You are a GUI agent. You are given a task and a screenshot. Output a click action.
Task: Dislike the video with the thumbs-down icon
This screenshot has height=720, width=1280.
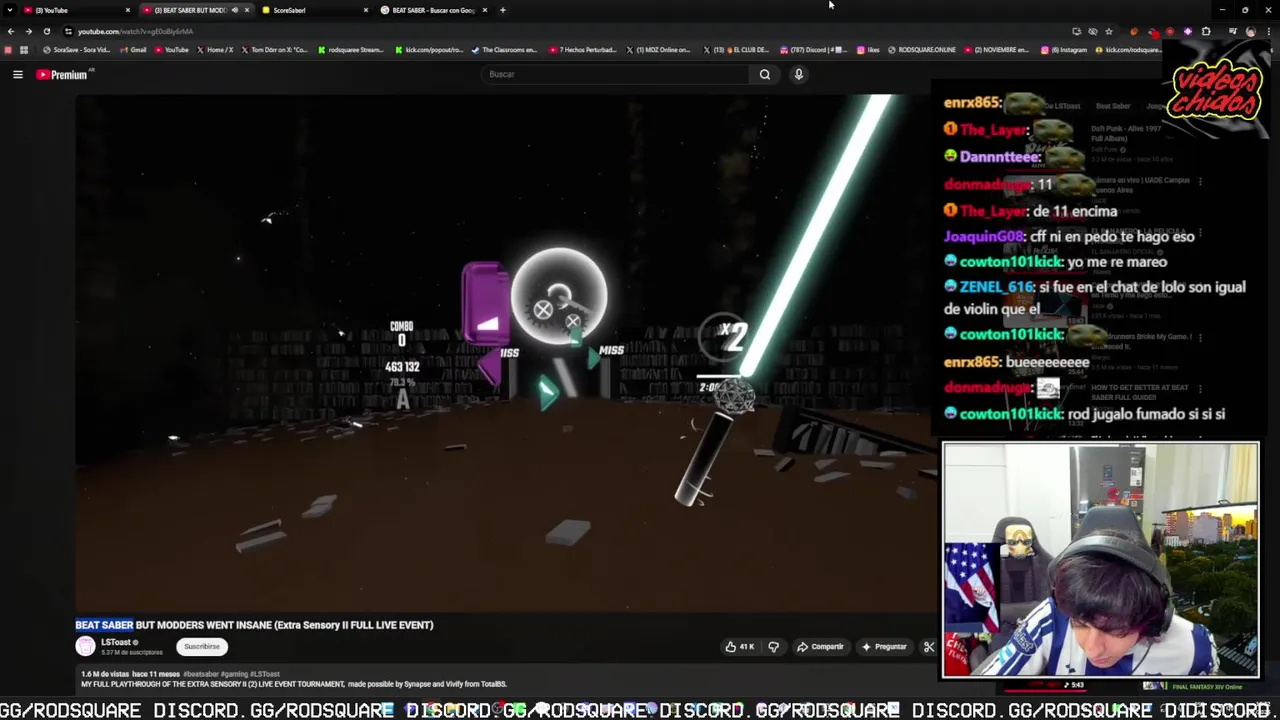point(773,647)
